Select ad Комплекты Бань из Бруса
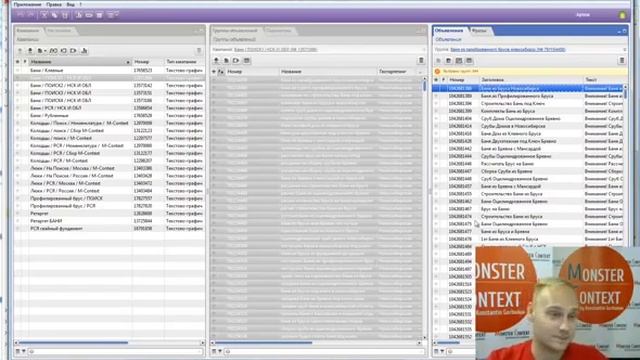The image size is (640, 360). coord(529,111)
